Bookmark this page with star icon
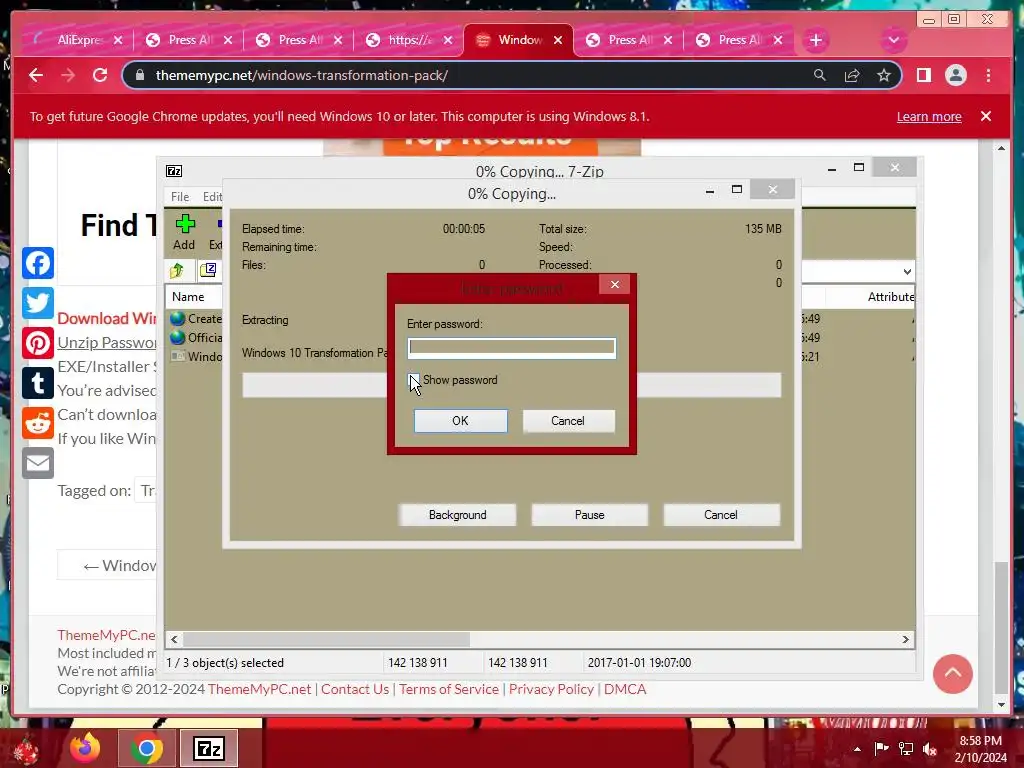The image size is (1024, 768). 884,76
